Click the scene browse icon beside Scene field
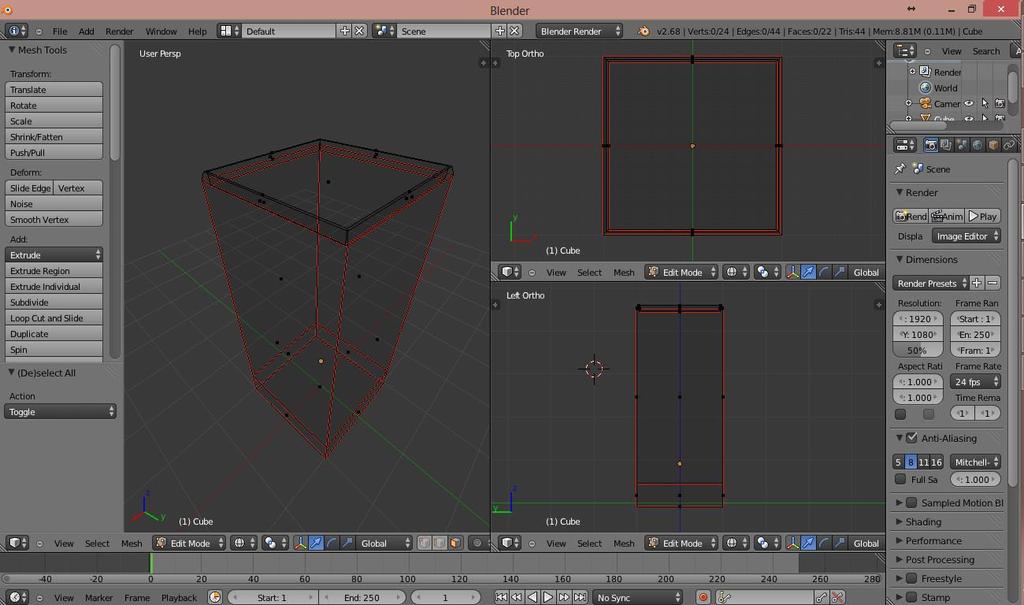Viewport: 1024px width, 605px height. (x=382, y=31)
